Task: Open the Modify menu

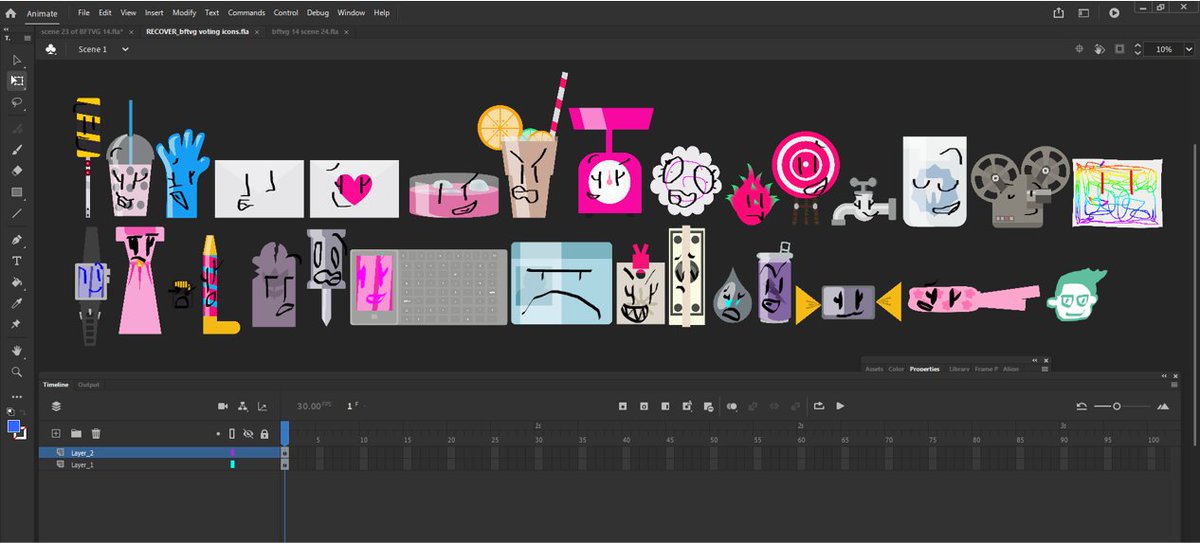Action: point(184,13)
